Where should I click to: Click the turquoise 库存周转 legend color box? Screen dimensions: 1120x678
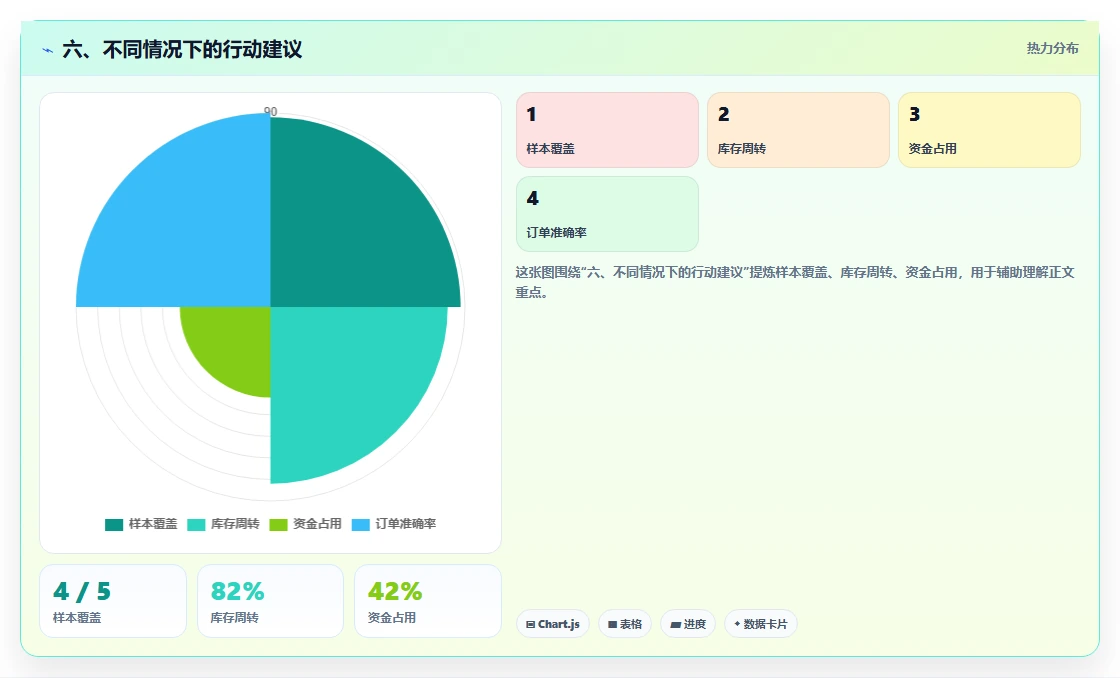(196, 525)
